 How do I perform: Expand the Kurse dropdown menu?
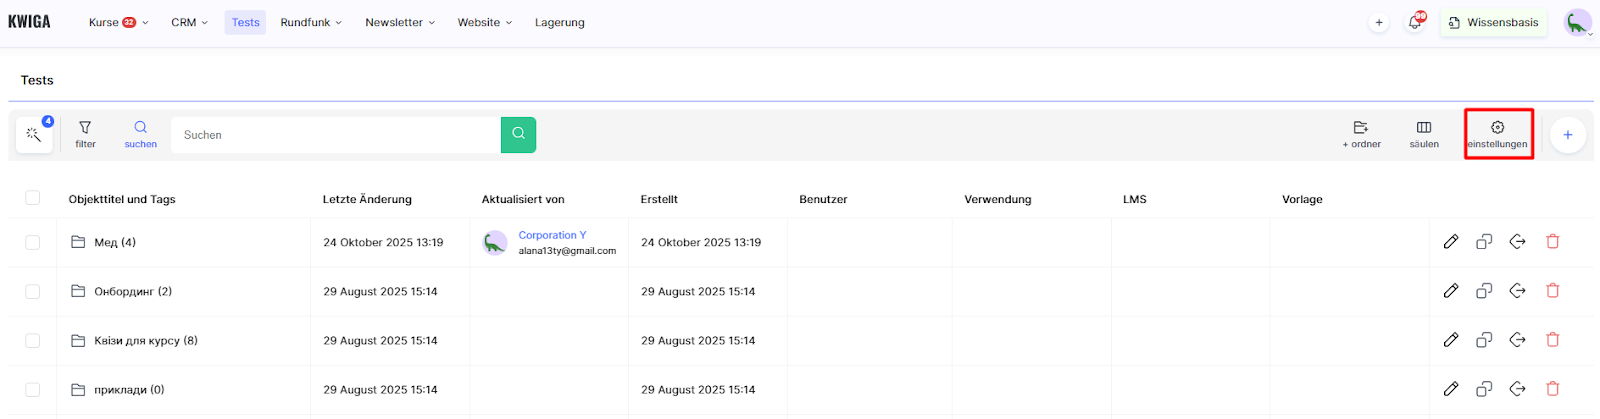point(118,22)
